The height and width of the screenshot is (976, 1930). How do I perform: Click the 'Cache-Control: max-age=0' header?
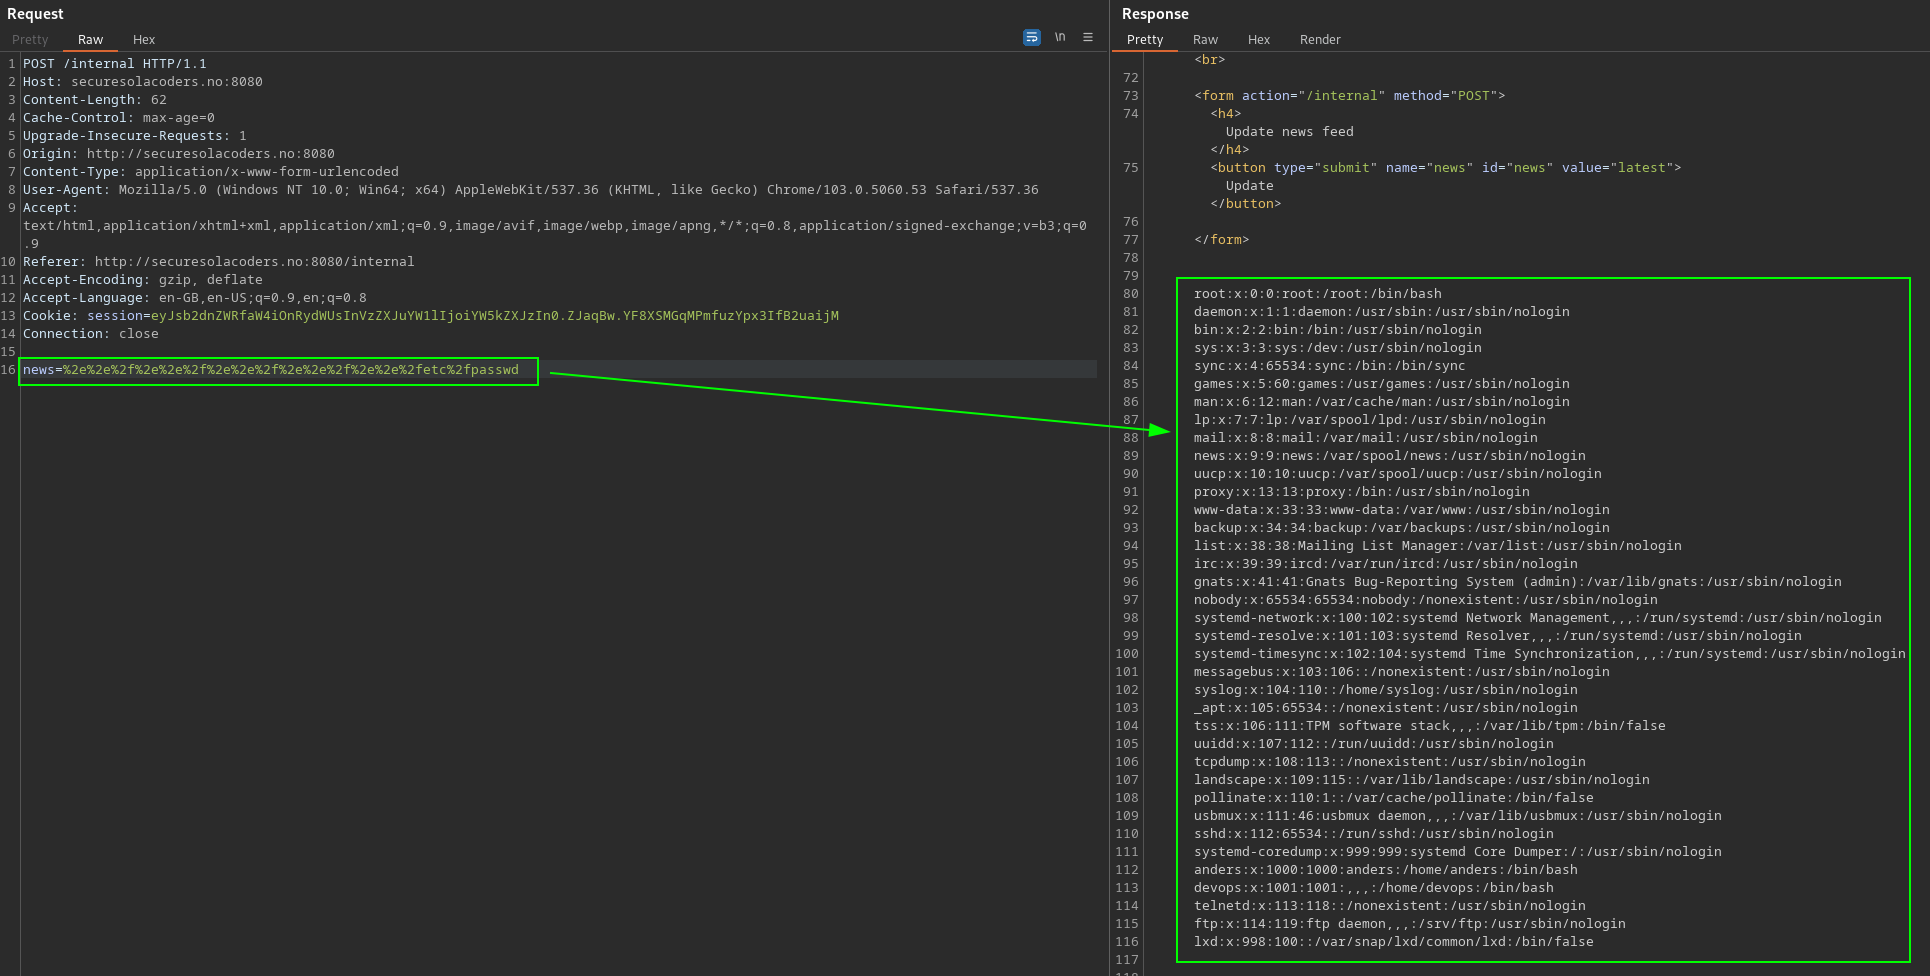[x=119, y=118]
